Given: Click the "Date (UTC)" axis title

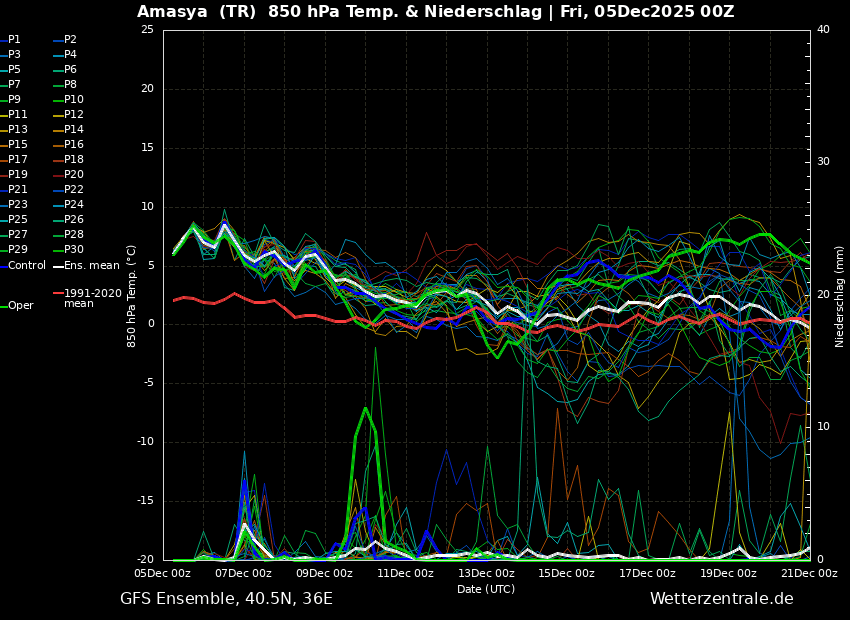Looking at the screenshot, I should click(x=486, y=589).
